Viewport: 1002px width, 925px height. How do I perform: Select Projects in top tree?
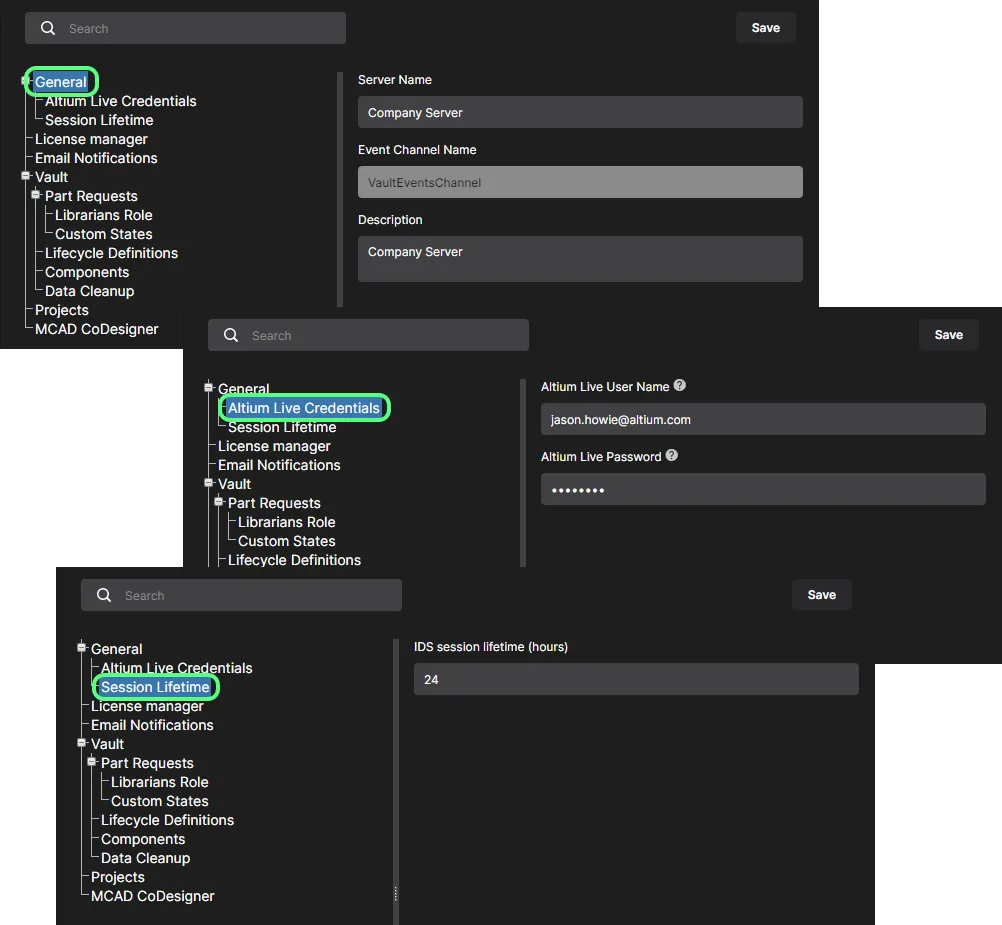click(x=62, y=310)
